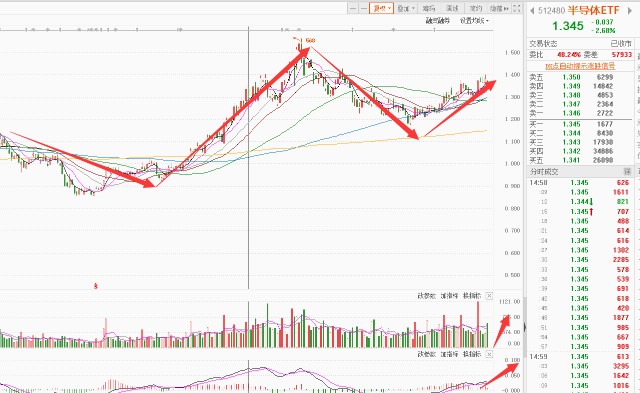Click 改参数 in the MACD indicator panel

coord(427,354)
